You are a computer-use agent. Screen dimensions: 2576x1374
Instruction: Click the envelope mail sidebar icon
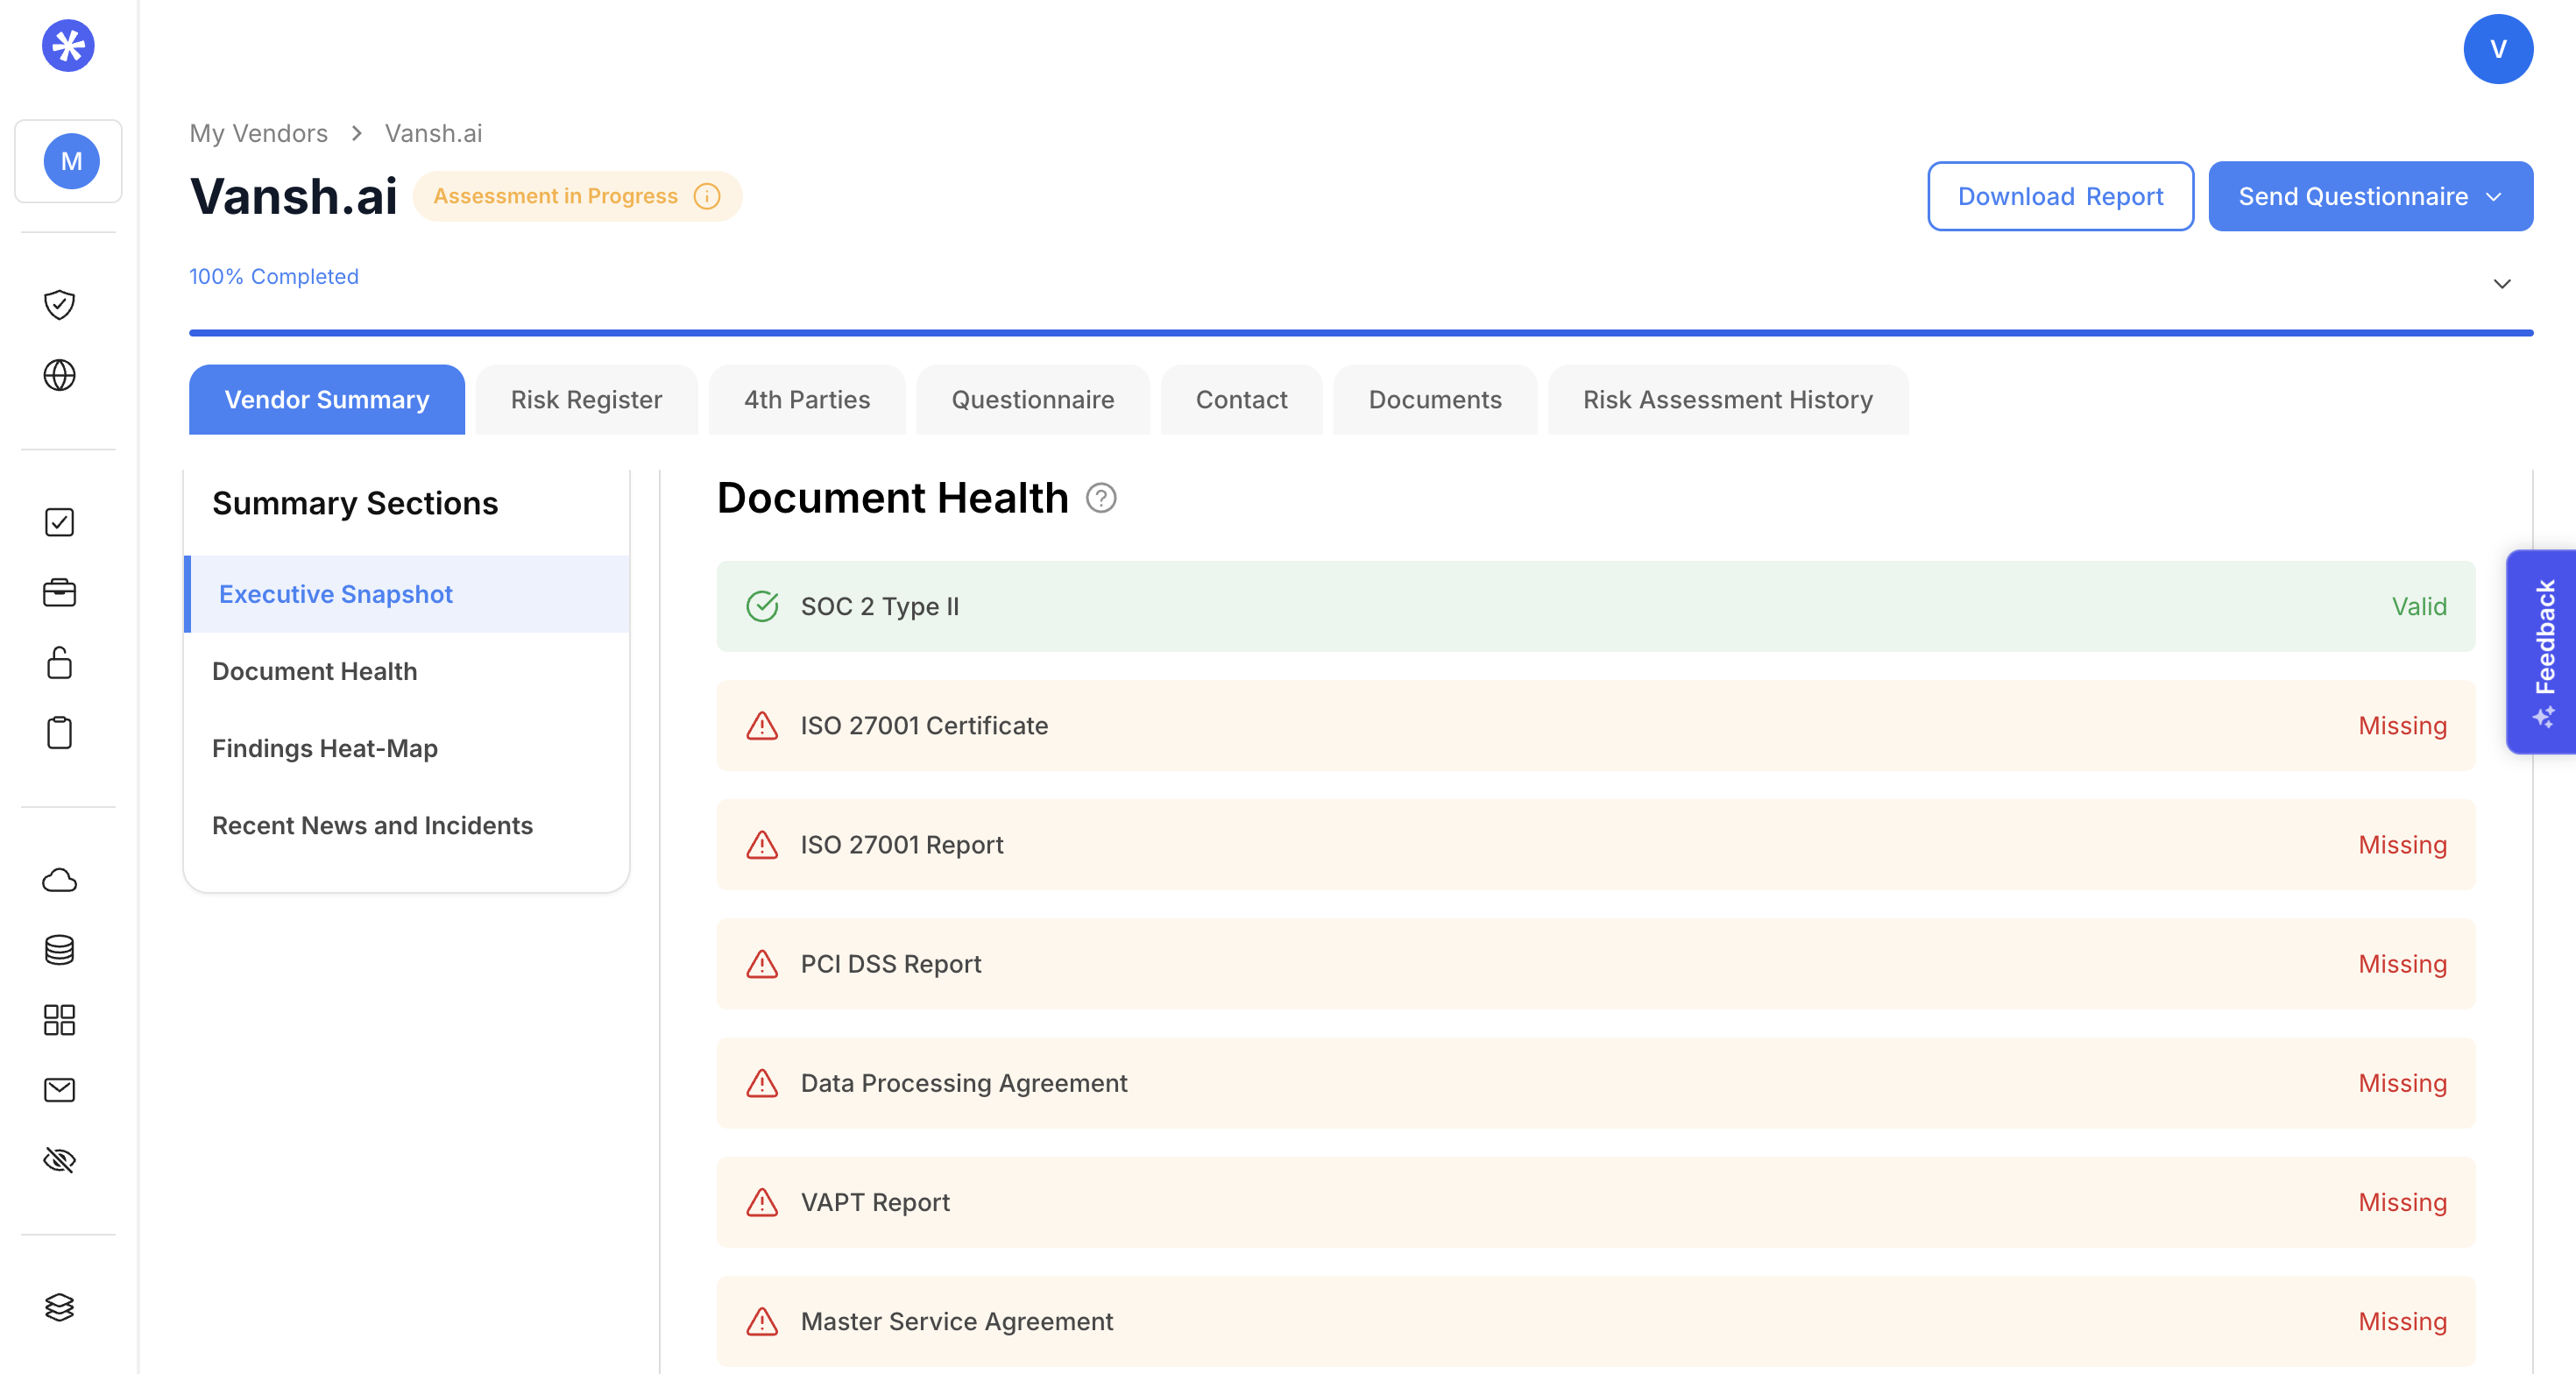(x=60, y=1090)
